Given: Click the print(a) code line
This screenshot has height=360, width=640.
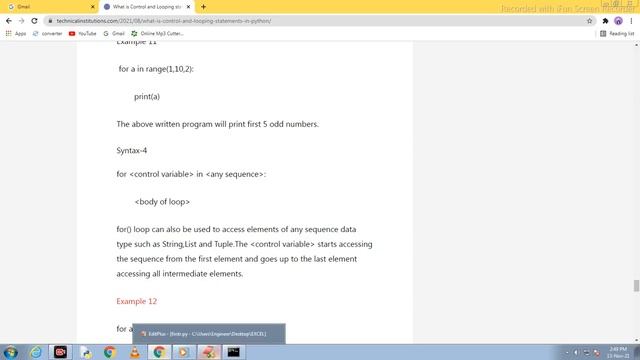Looking at the screenshot, I should [x=147, y=97].
